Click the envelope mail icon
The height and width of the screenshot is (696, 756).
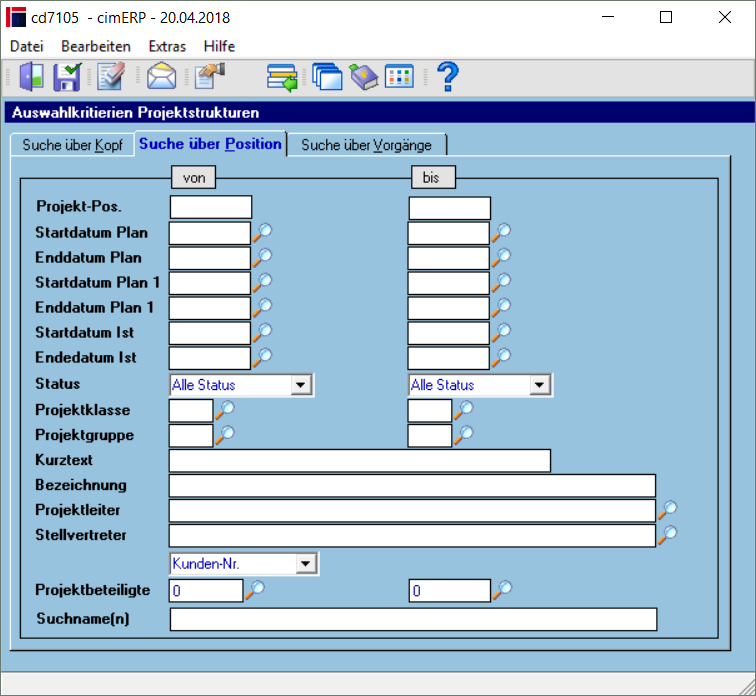(162, 77)
